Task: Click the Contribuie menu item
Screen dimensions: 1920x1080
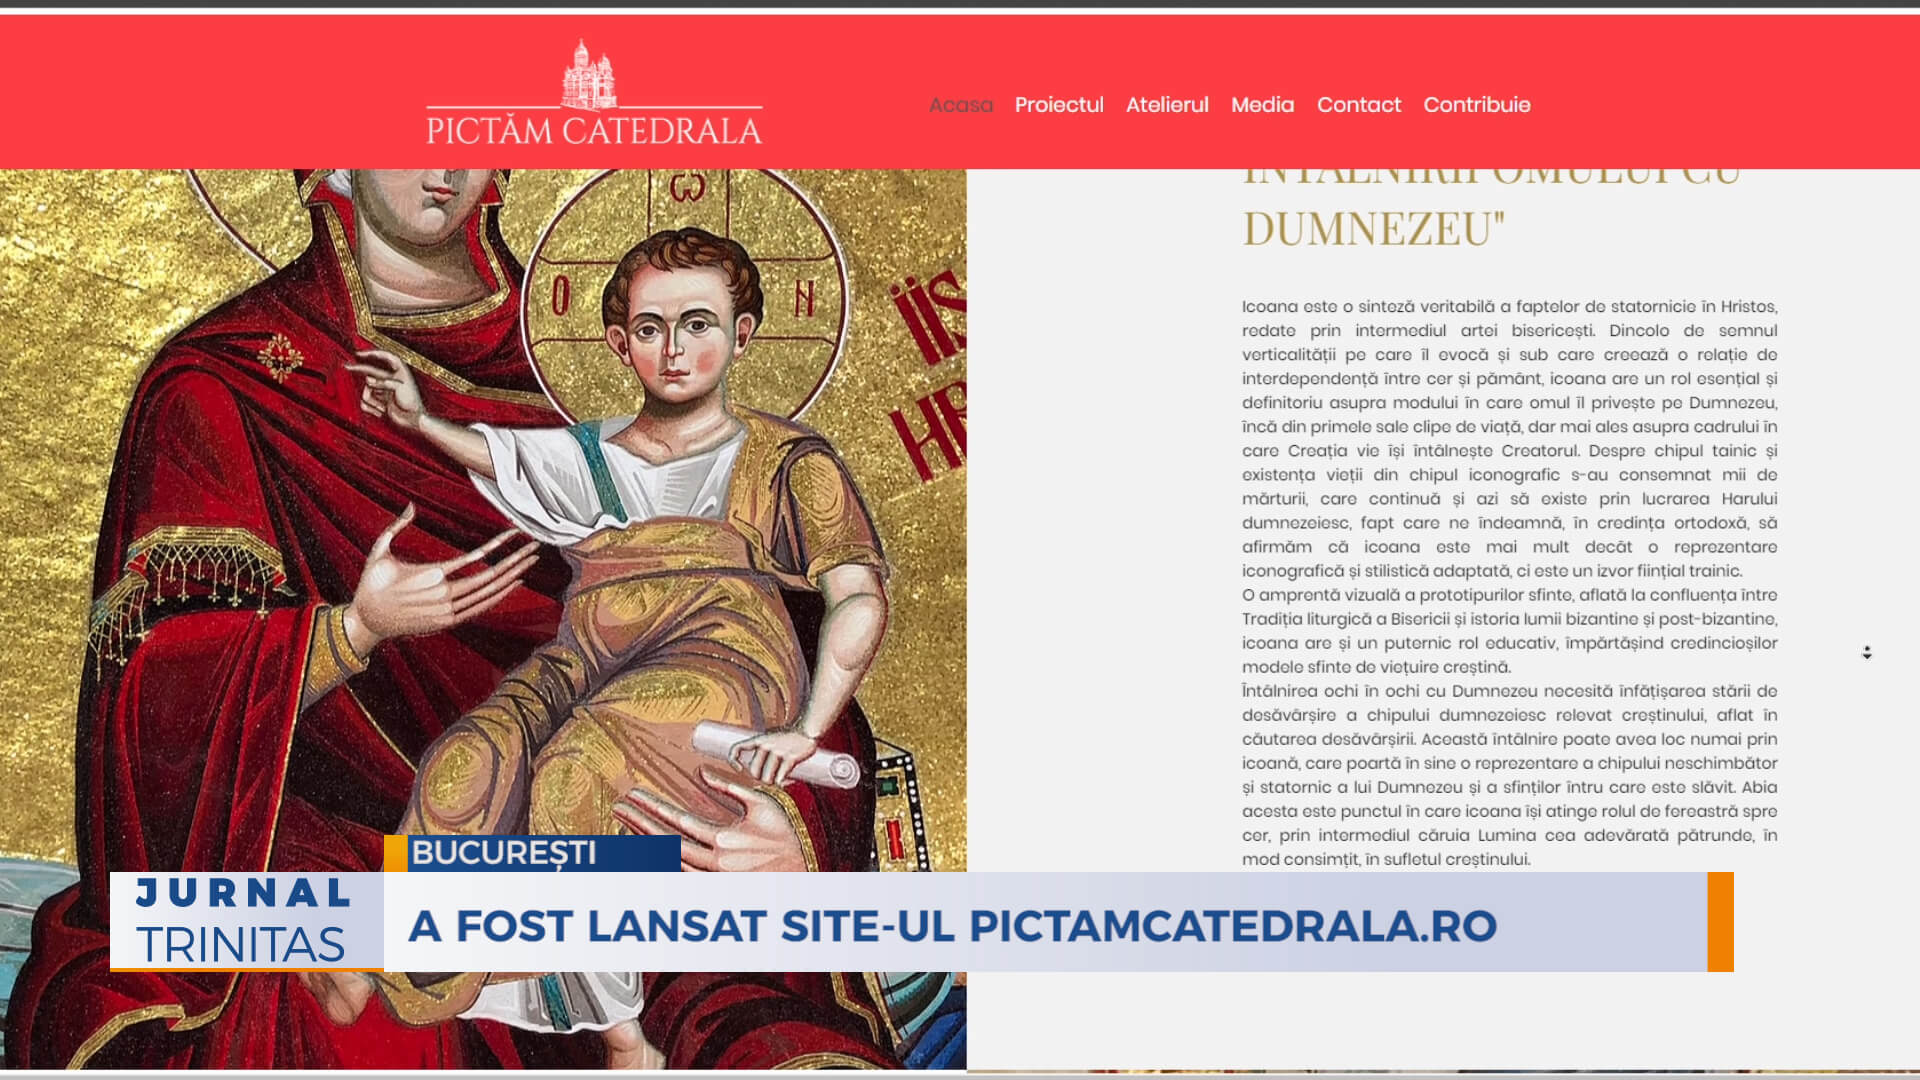Action: click(1476, 105)
